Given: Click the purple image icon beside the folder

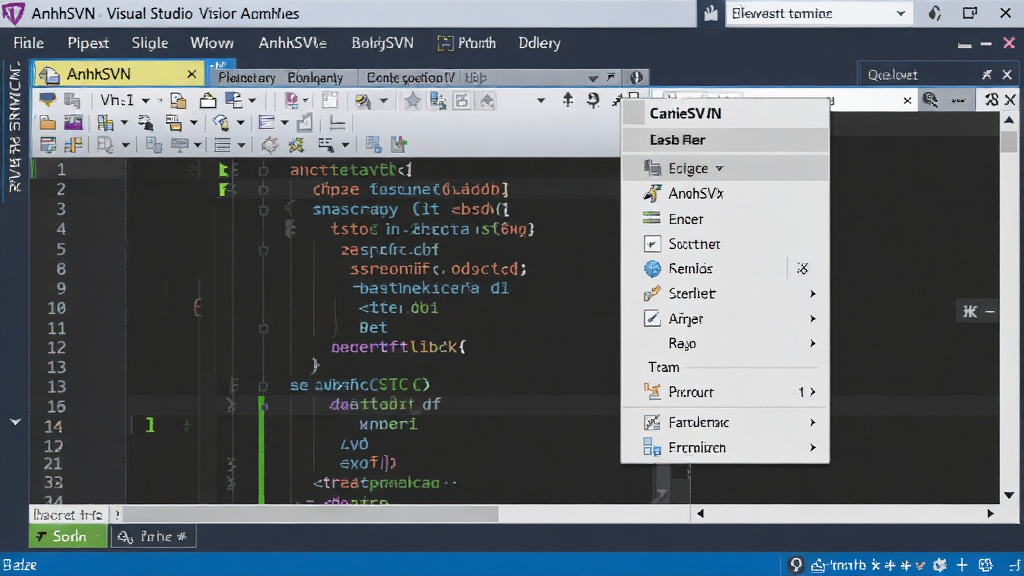Looking at the screenshot, I should click(x=72, y=122).
